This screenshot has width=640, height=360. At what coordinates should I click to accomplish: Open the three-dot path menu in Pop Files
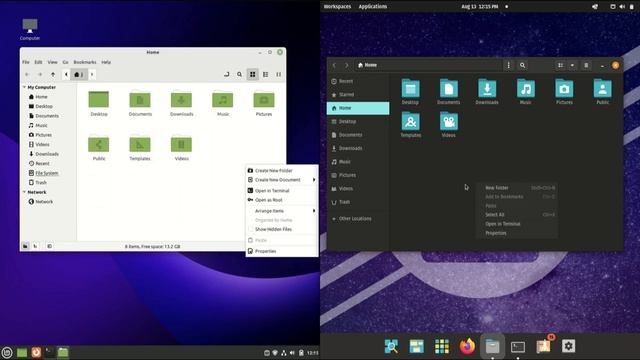coord(508,65)
